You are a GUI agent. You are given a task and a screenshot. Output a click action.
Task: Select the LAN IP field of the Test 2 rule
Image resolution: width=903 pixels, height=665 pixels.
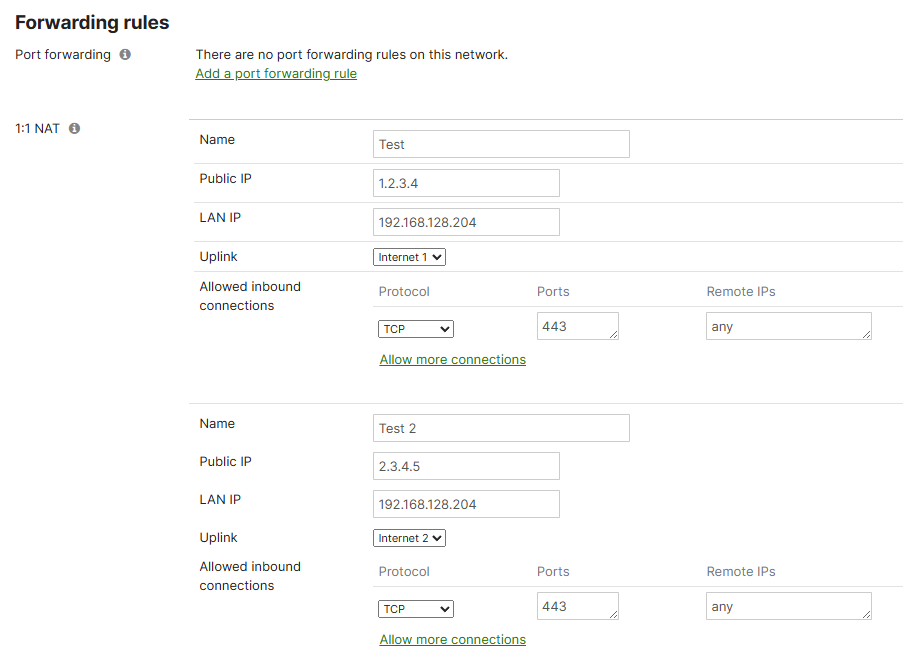click(x=465, y=503)
